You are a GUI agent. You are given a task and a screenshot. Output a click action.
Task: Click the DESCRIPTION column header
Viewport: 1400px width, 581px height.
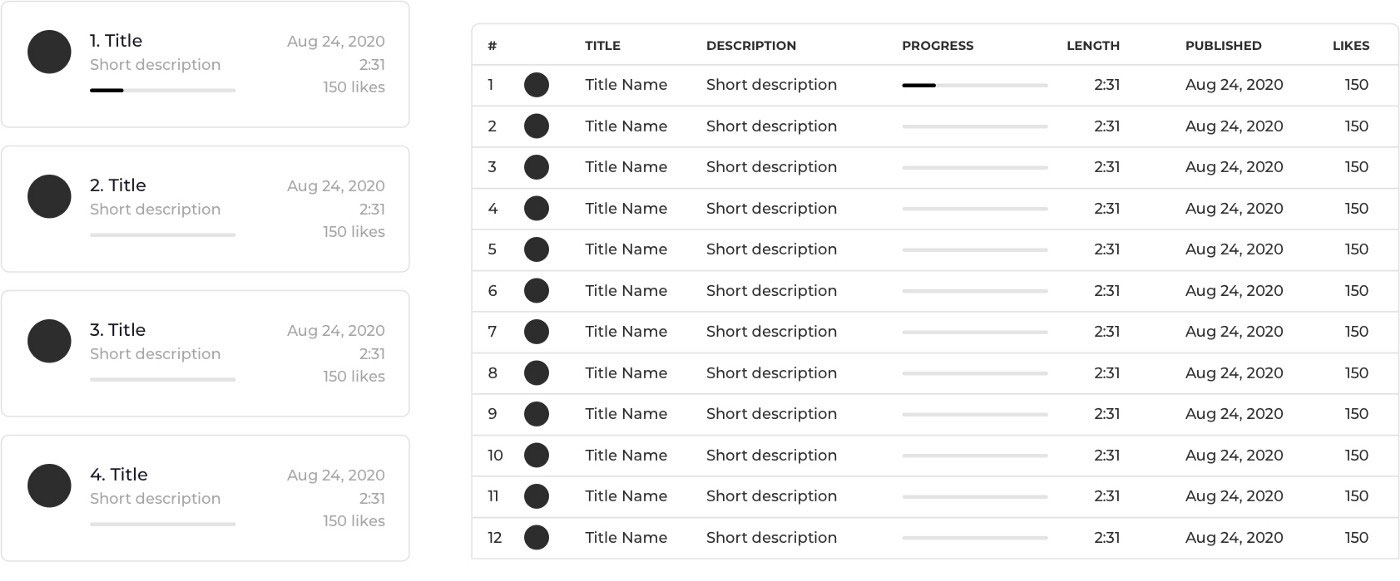coord(751,46)
